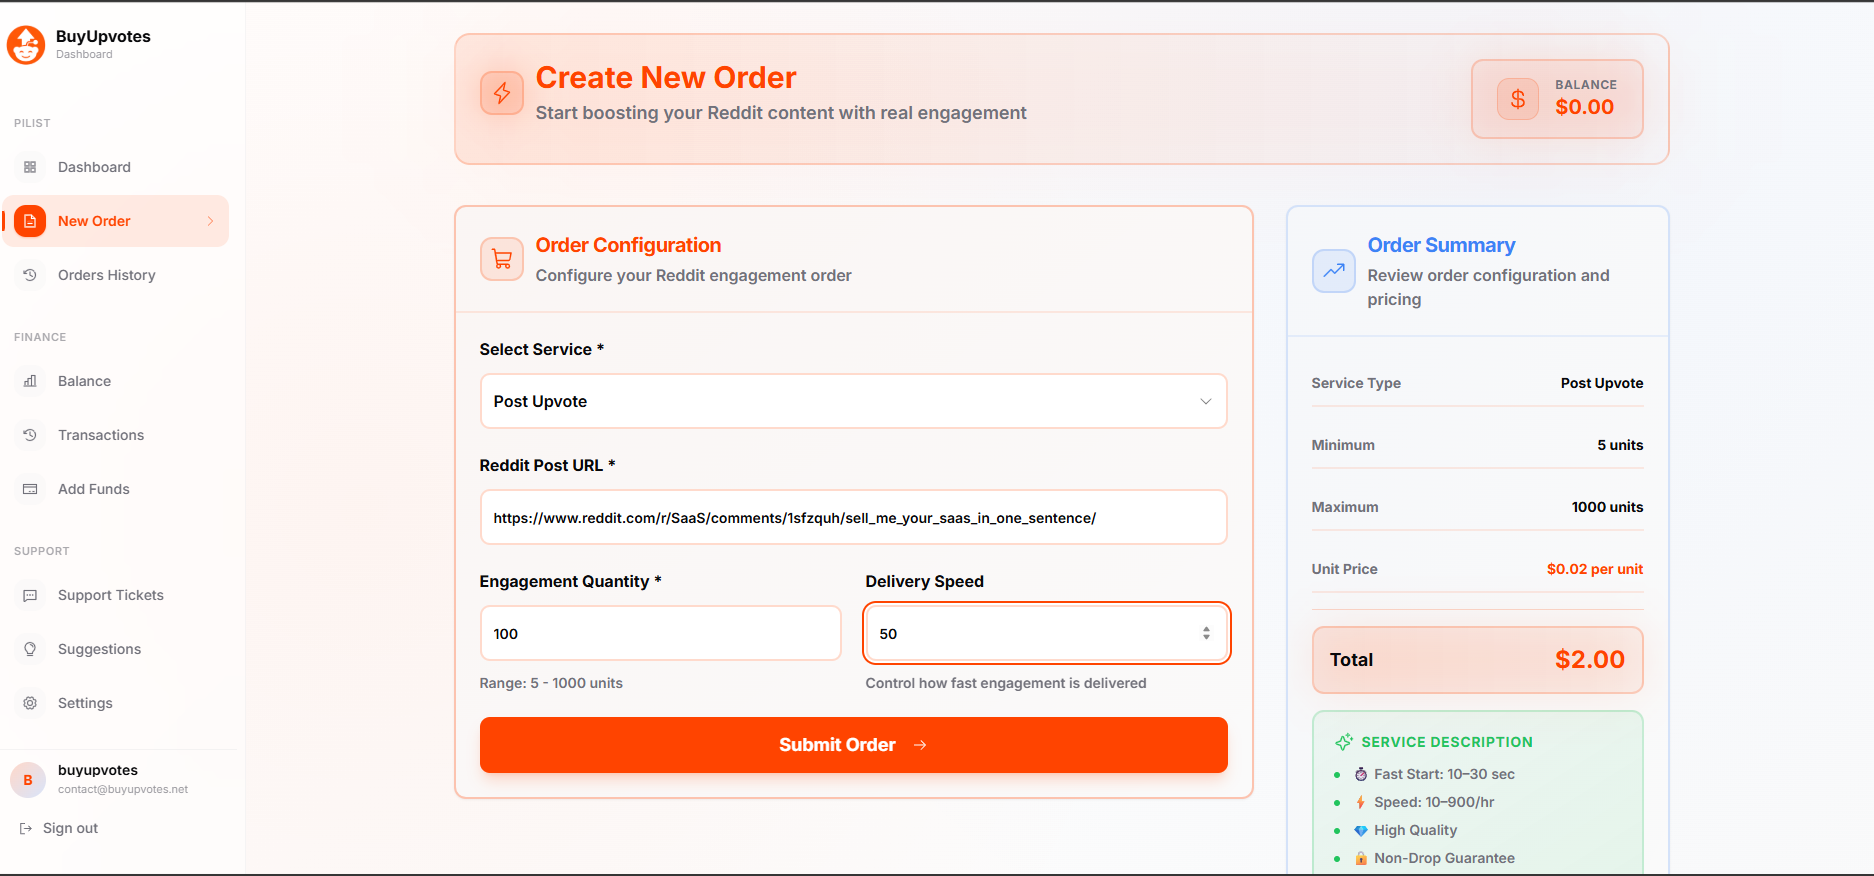Click the Dashboard grid icon in sidebar
Viewport: 1874px width, 876px height.
30,167
